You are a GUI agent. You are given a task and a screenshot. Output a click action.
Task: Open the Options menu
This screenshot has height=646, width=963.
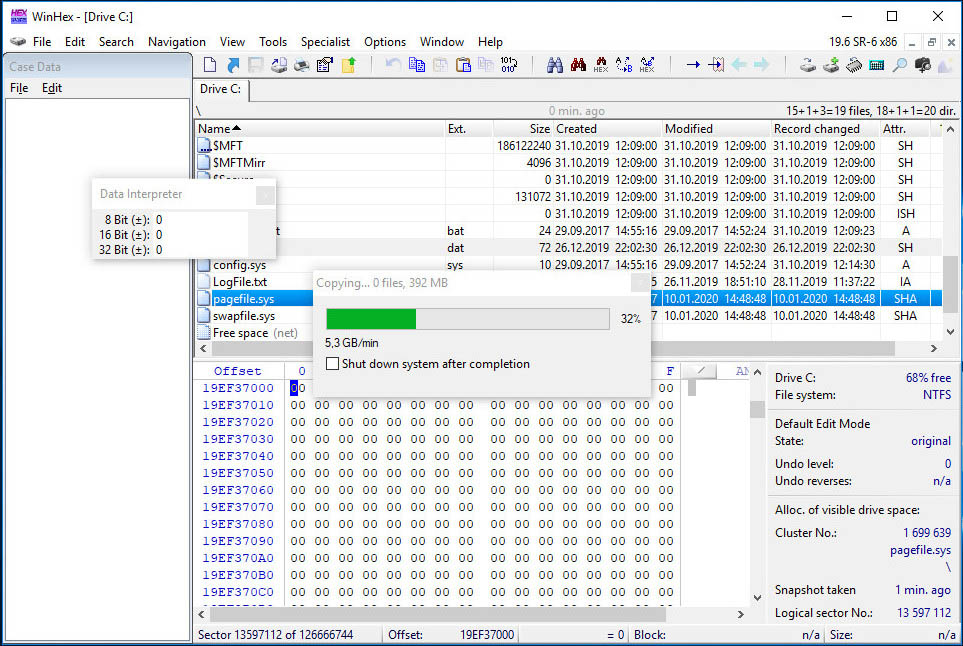coord(385,42)
